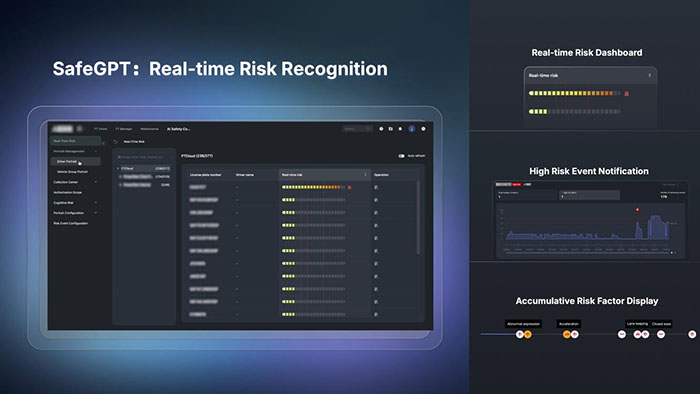Open the help icon in top bar

tap(381, 129)
